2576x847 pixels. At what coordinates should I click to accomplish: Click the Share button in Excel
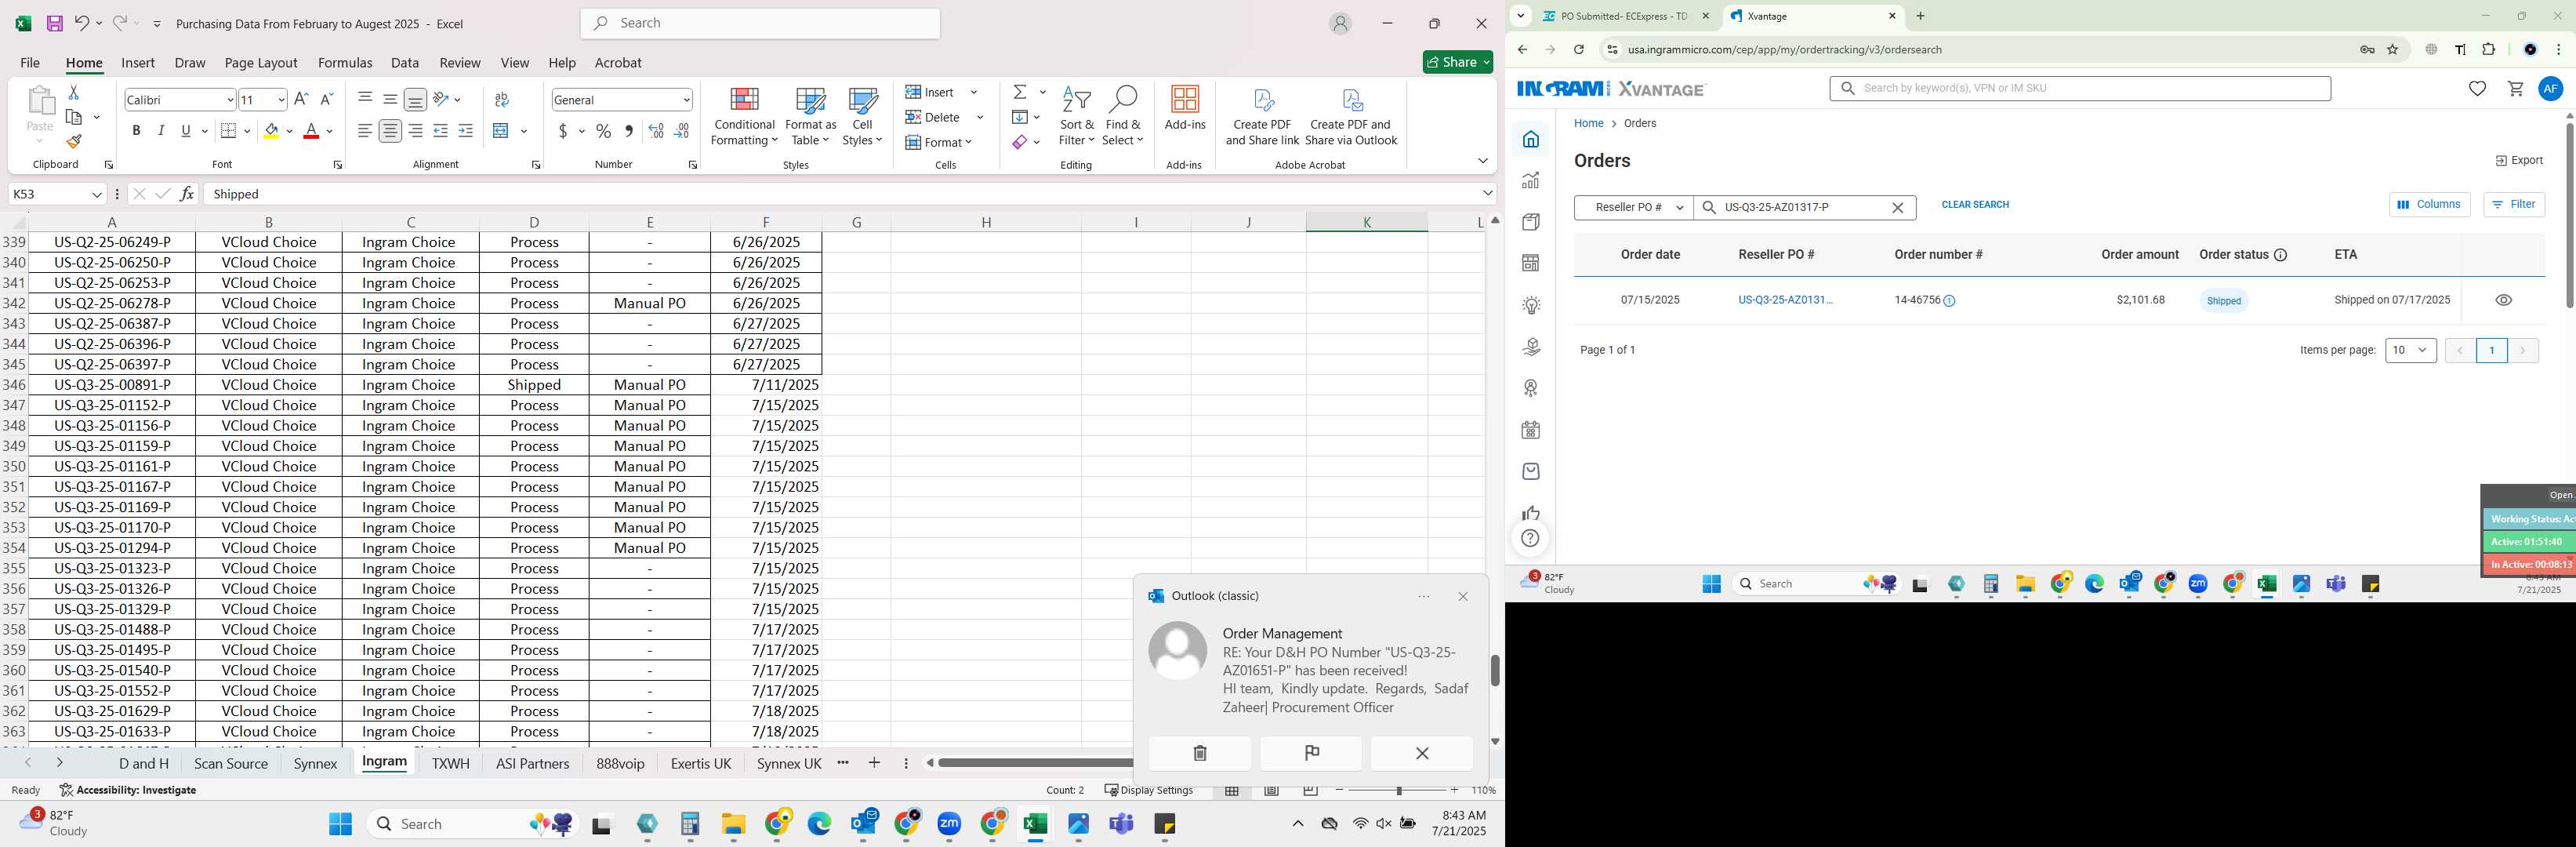coord(1457,62)
